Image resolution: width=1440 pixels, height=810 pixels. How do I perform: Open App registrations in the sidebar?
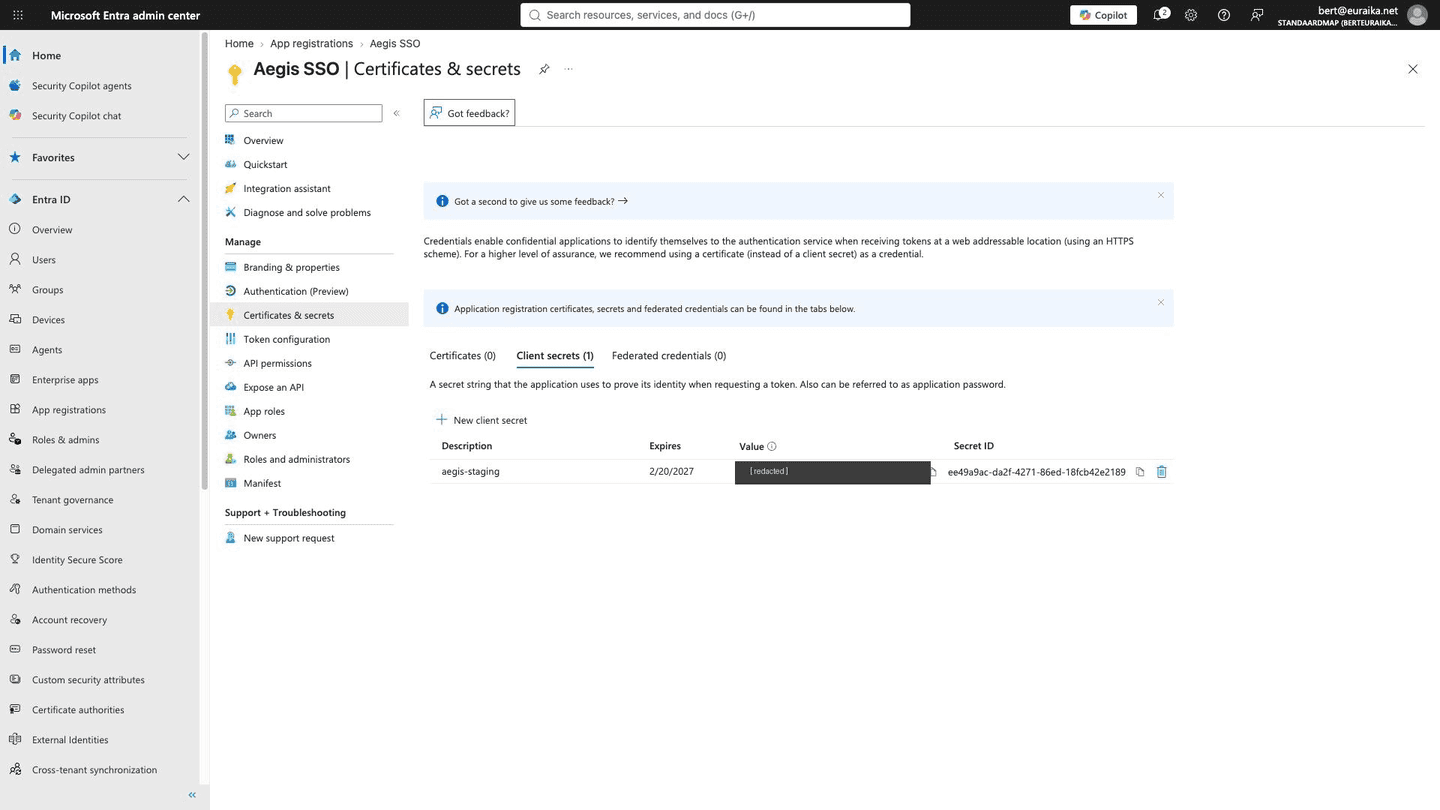click(x=68, y=409)
